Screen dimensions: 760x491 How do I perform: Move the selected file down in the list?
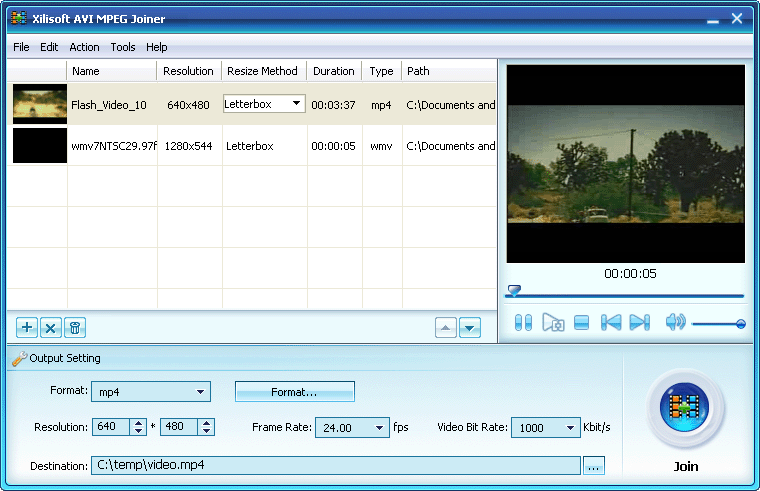pos(470,328)
